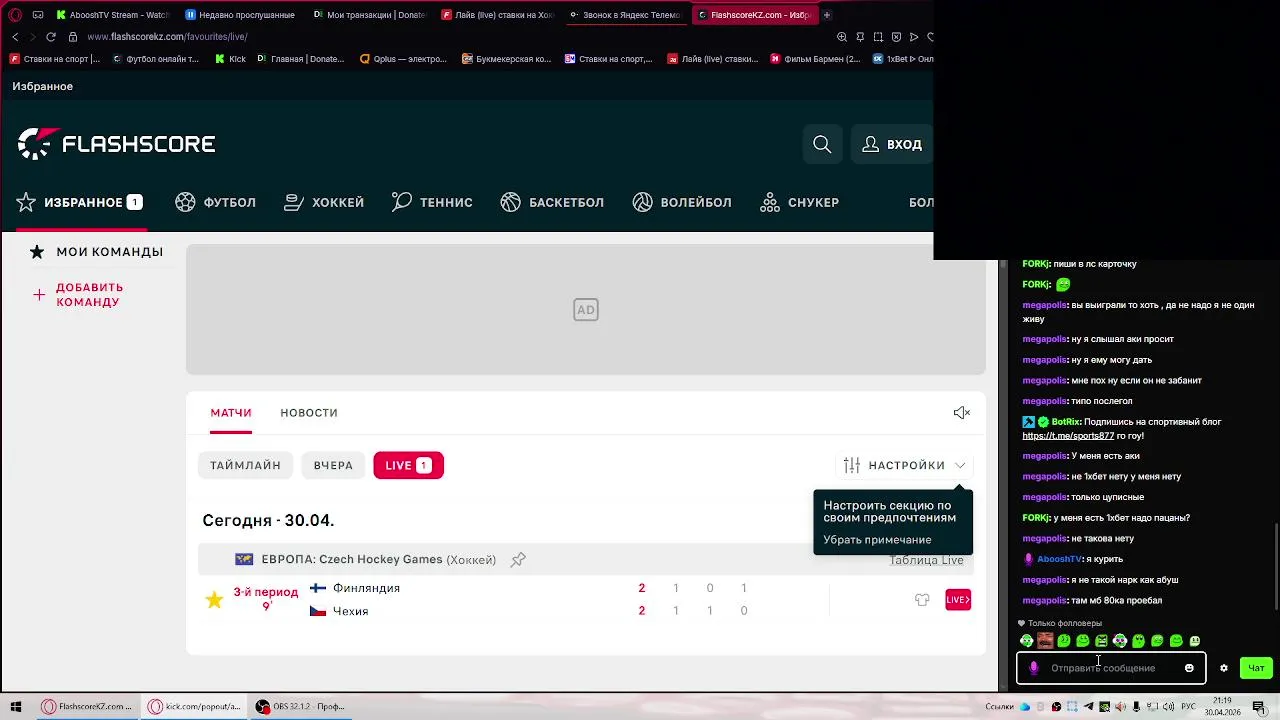Select the ТАЙМЛАЙН filter
The image size is (1280, 720).
pos(245,465)
